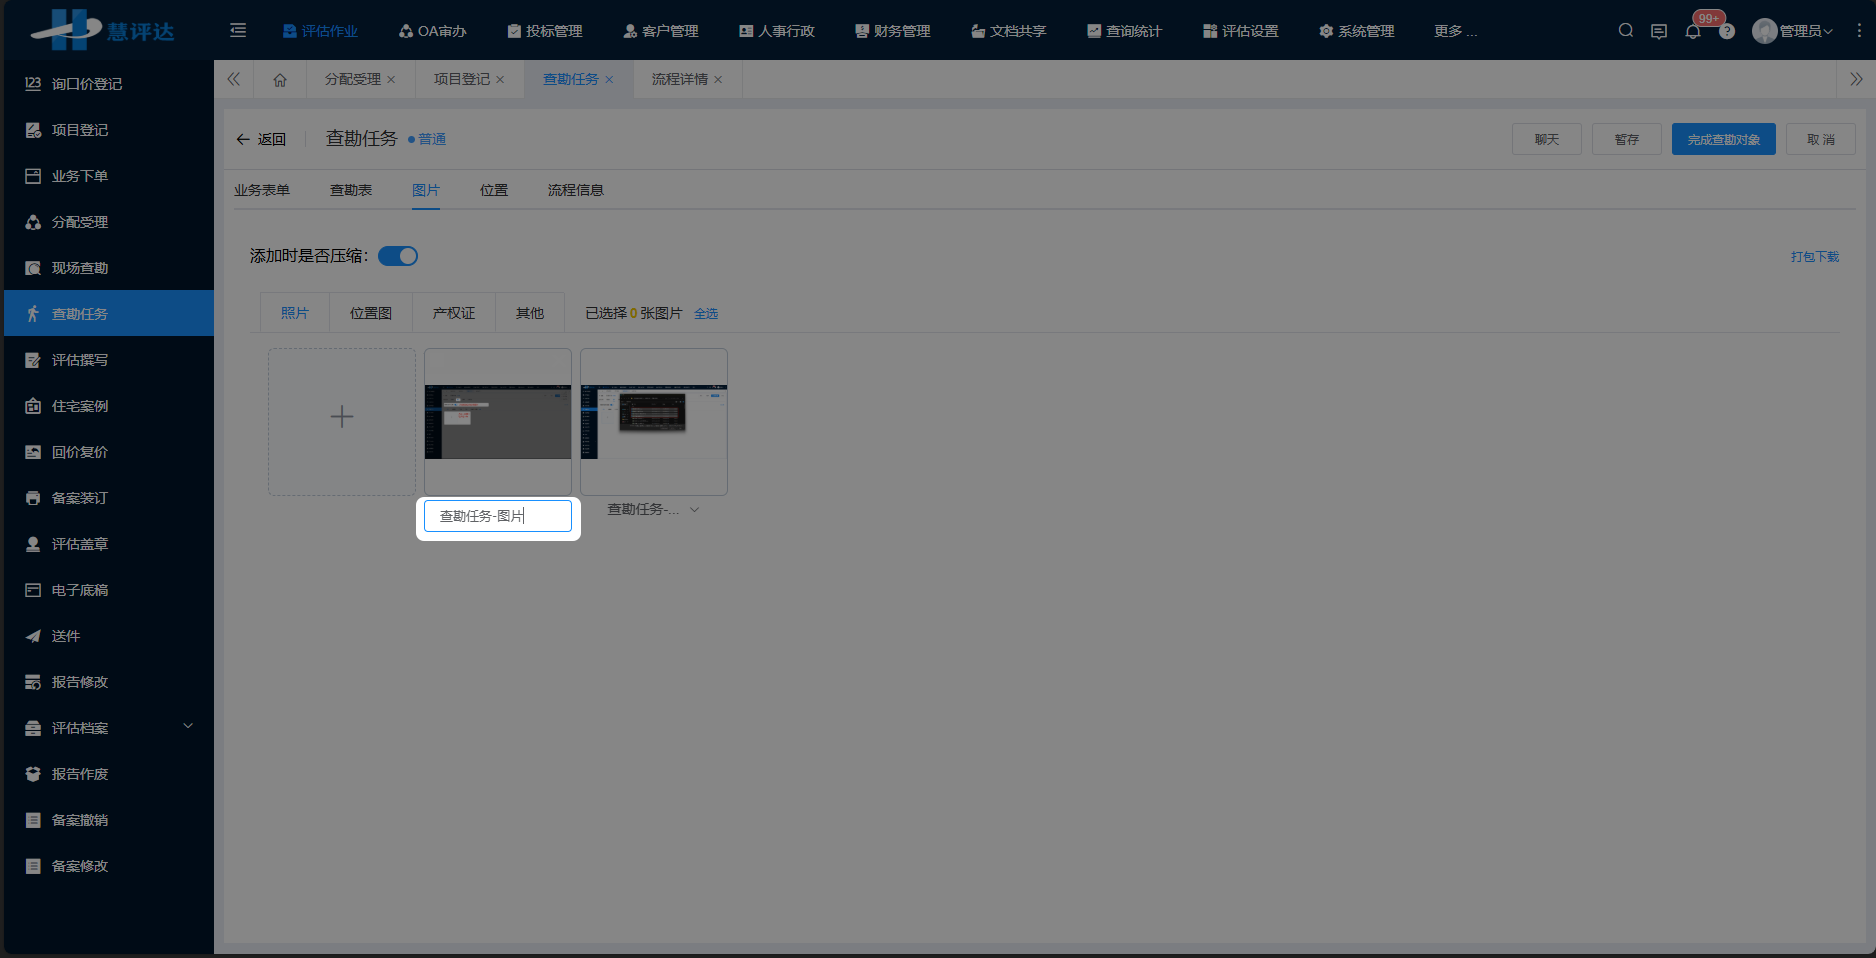
Task: Click the plus tile to add image
Action: tap(342, 421)
